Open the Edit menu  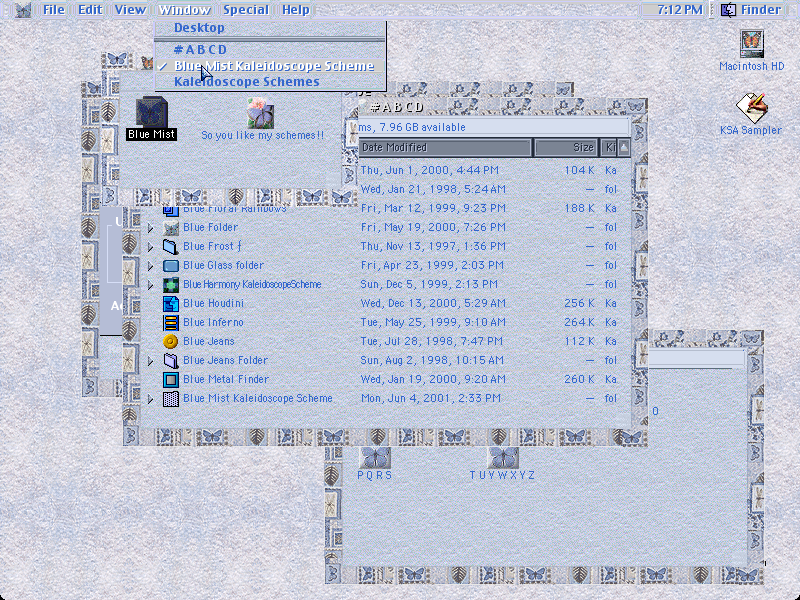click(x=90, y=10)
